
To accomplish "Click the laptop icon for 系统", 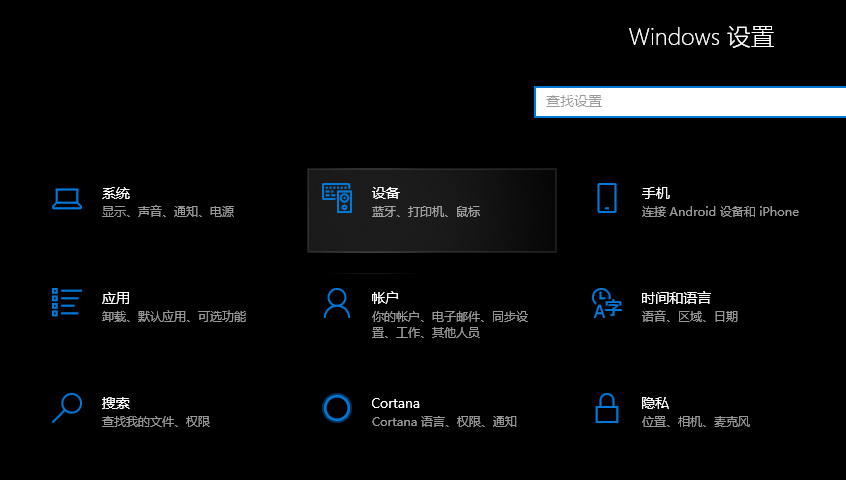I will click(x=66, y=199).
